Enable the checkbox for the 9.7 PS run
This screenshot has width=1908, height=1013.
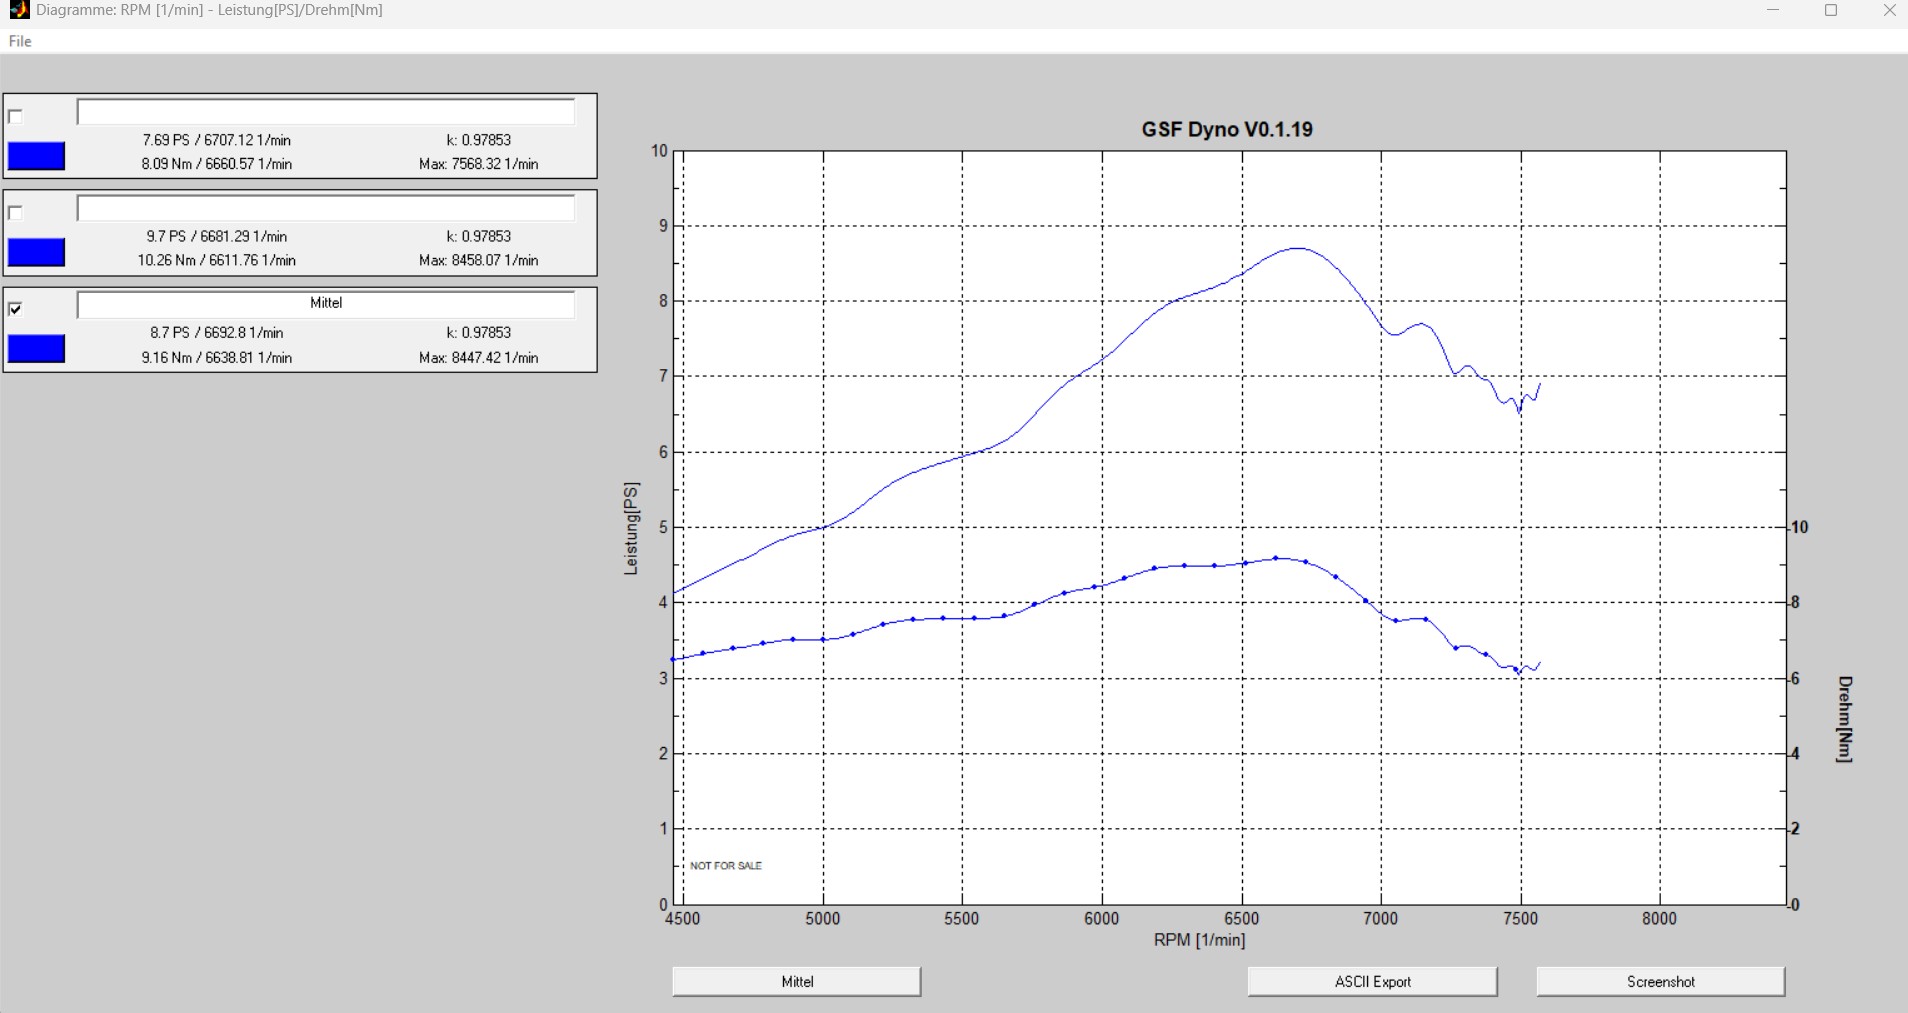(x=15, y=213)
